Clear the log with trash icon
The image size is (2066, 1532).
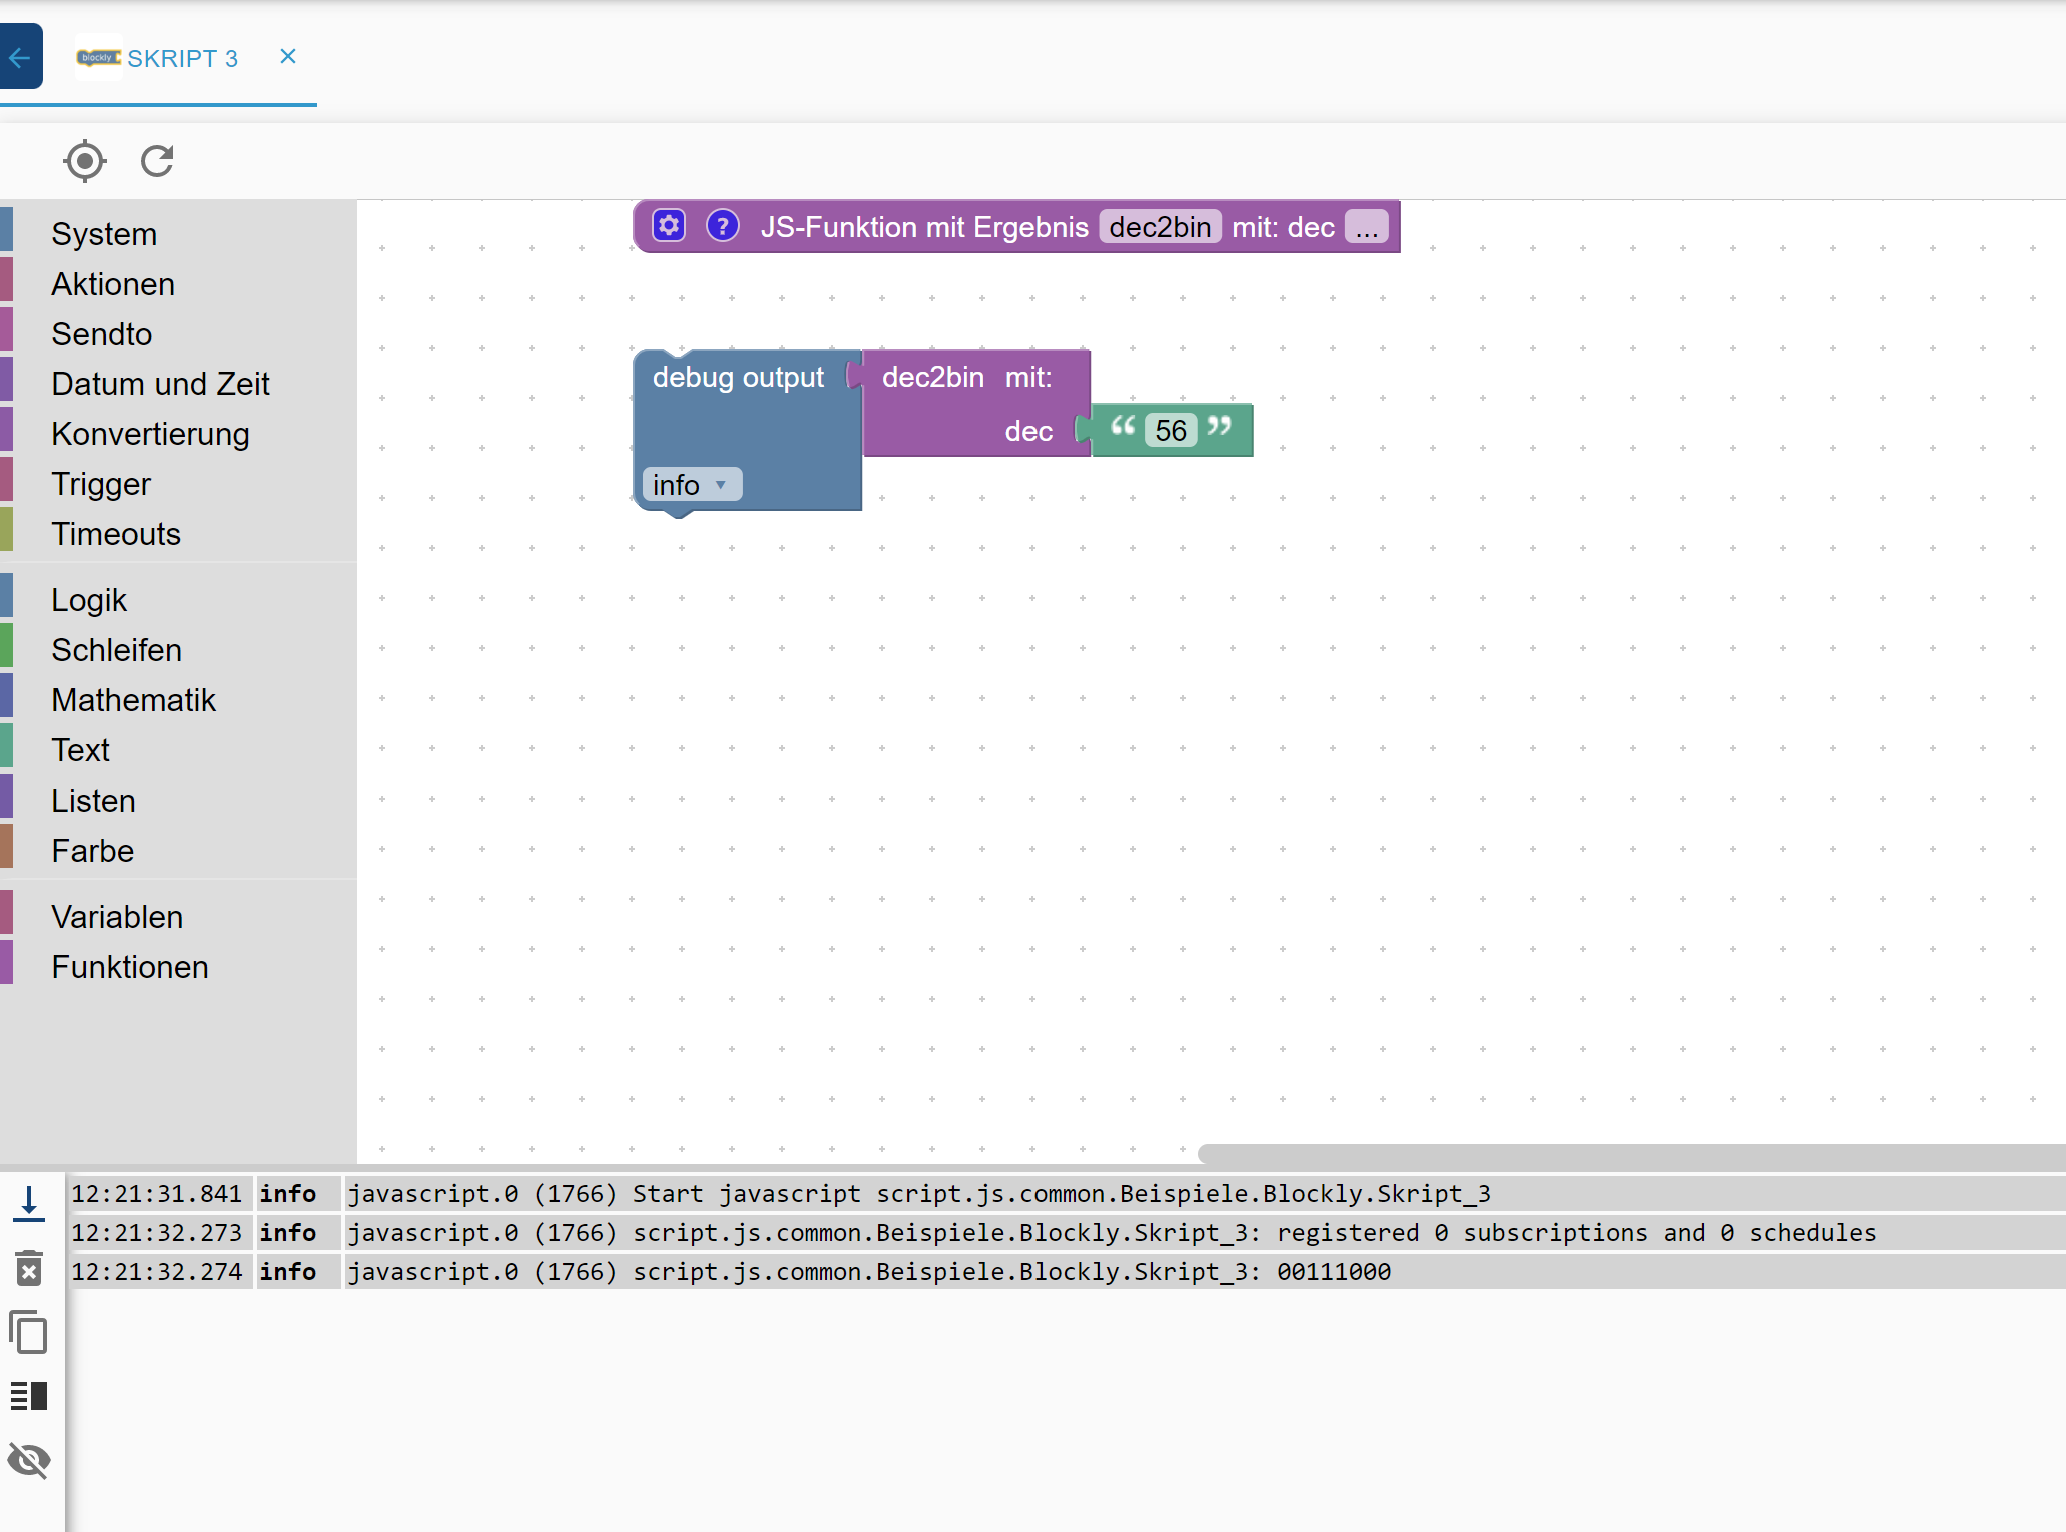coord(29,1268)
